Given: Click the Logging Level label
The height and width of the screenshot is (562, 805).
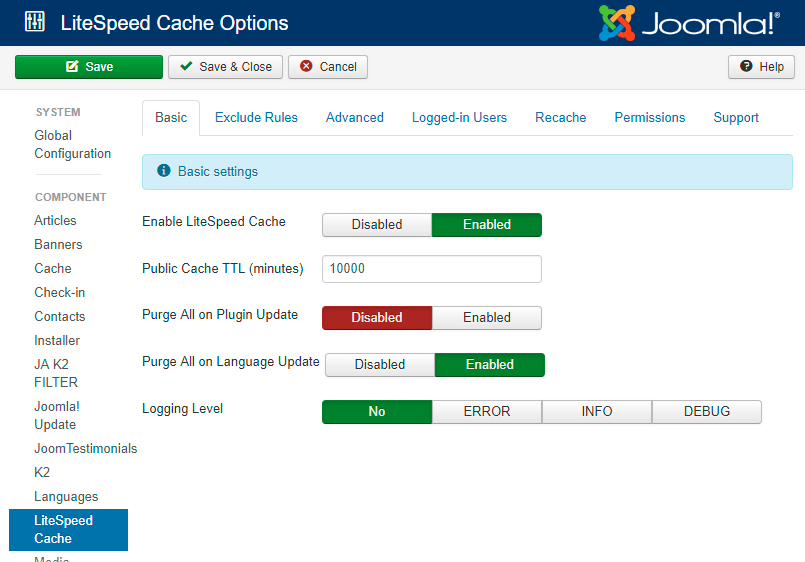Looking at the screenshot, I should (182, 409).
